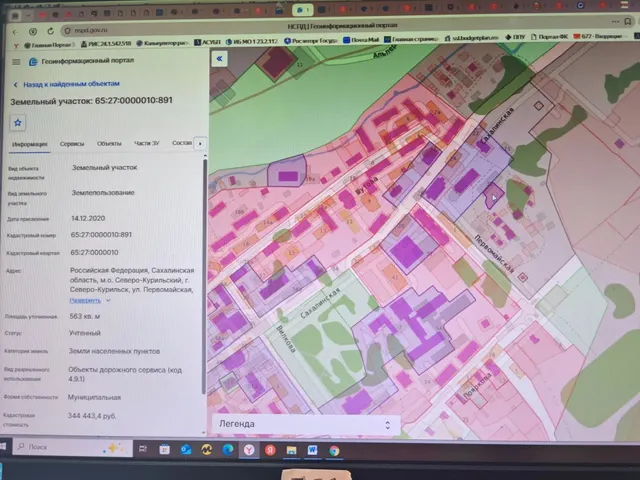Click the Windows Start button
The width and height of the screenshot is (640, 480).
click(x=3, y=446)
